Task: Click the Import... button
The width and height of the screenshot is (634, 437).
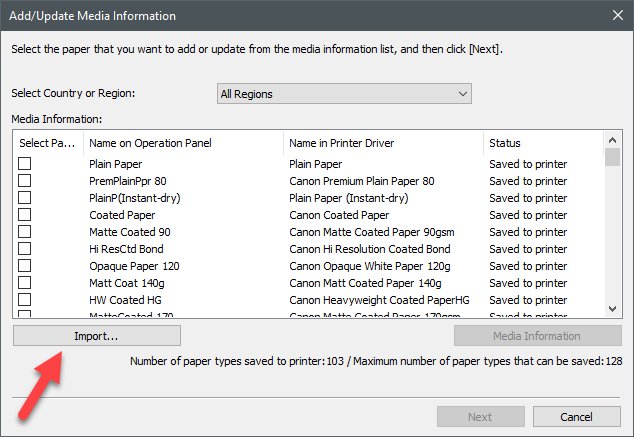Action: tap(97, 336)
